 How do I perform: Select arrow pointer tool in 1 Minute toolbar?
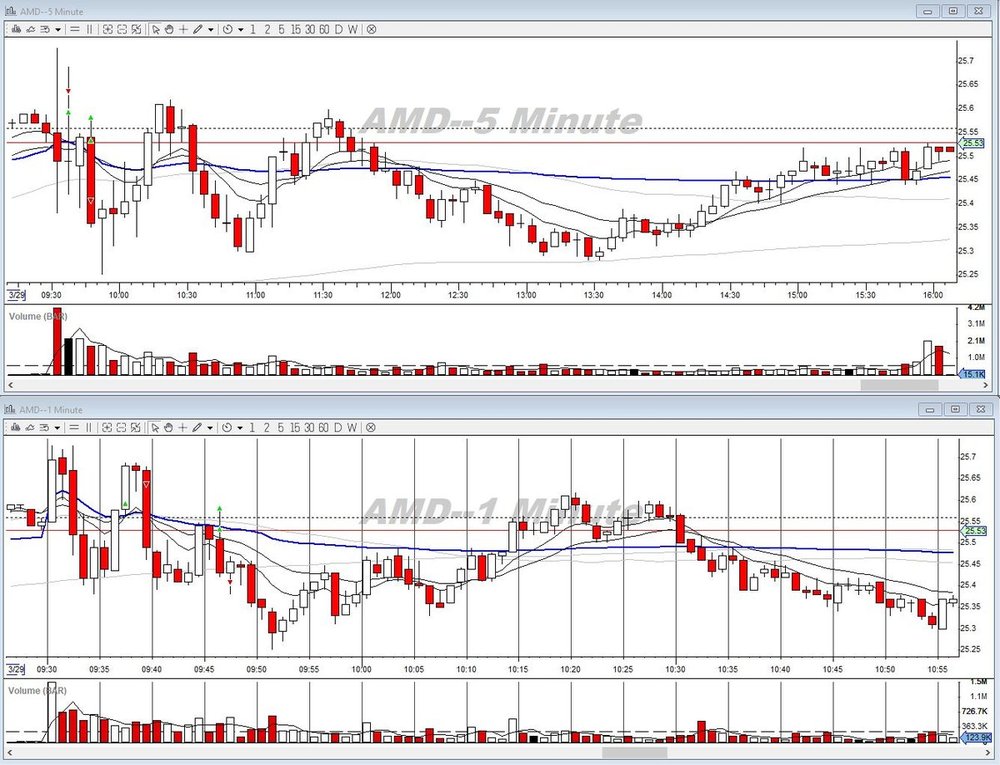(155, 427)
